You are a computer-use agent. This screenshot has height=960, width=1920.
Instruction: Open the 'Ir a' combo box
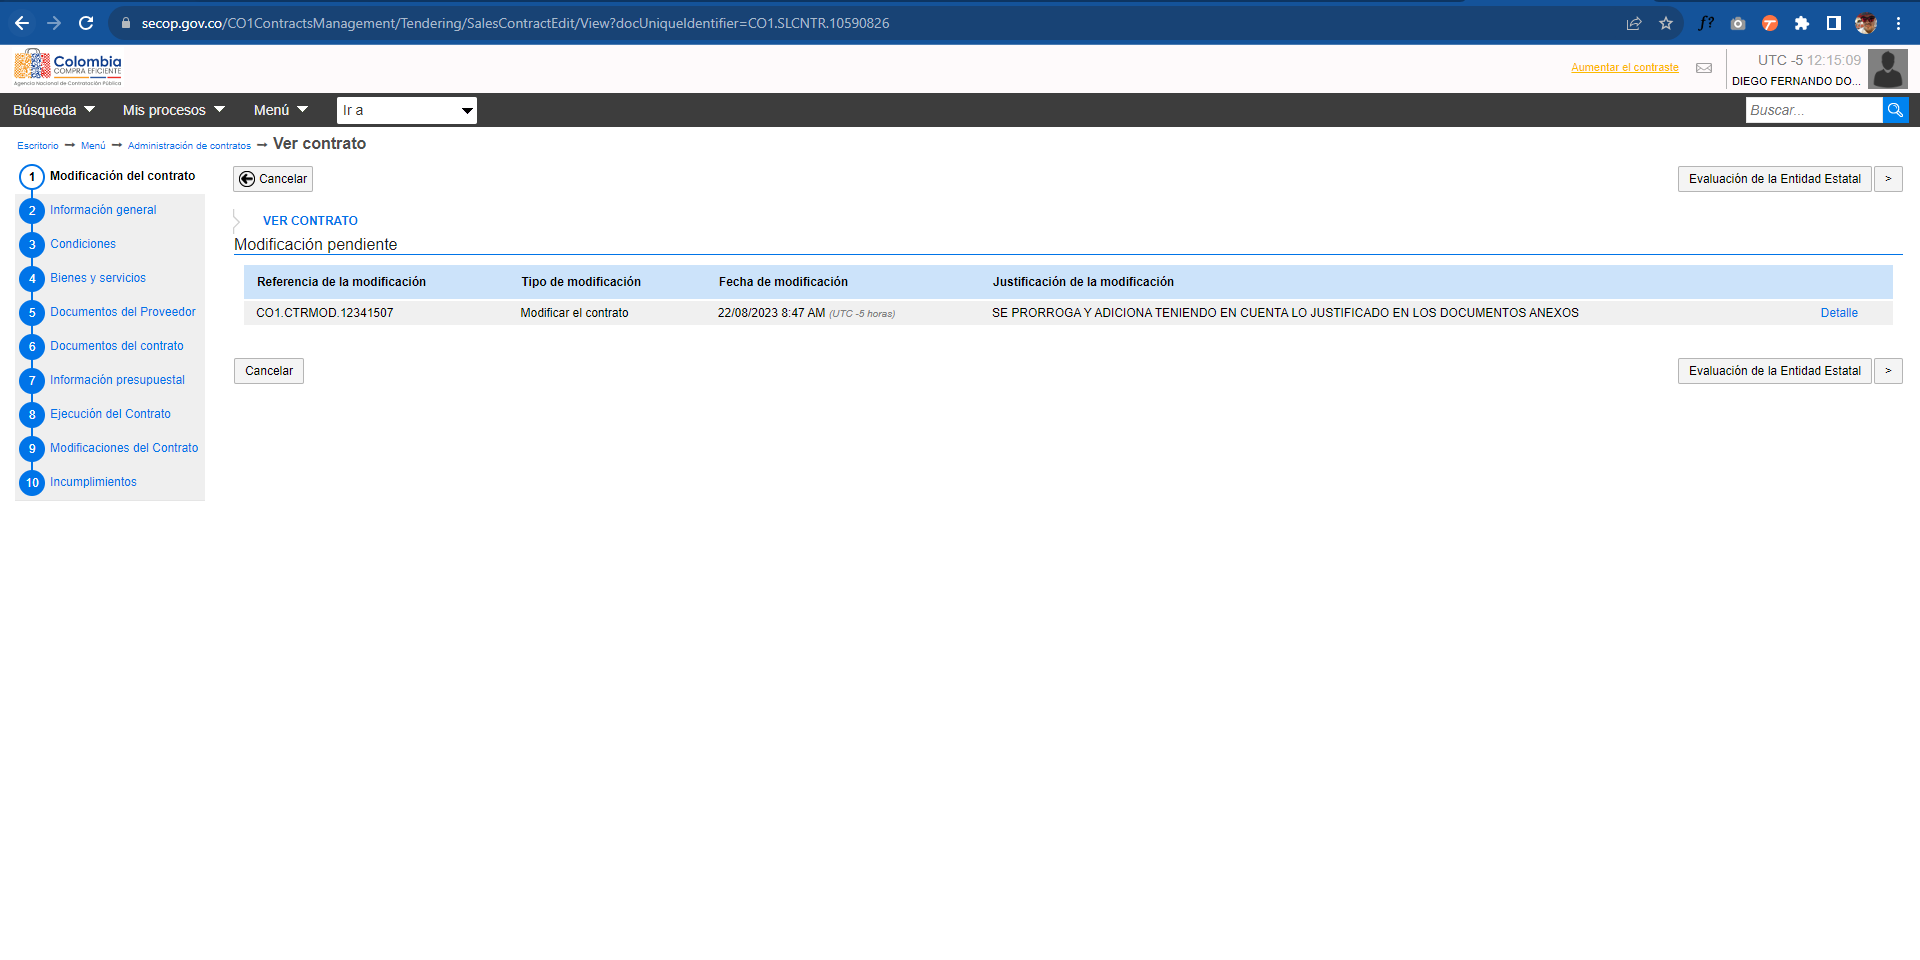(x=406, y=110)
